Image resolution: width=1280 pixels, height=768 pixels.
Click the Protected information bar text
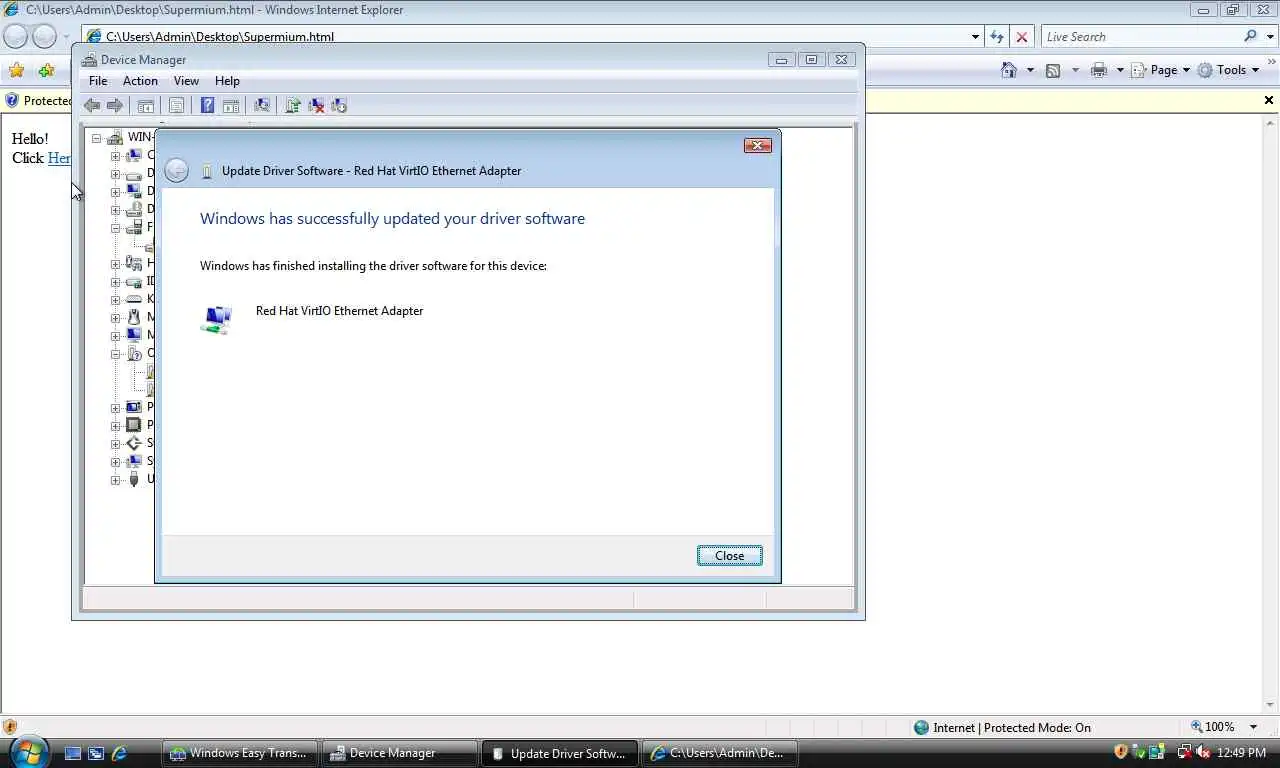click(47, 100)
